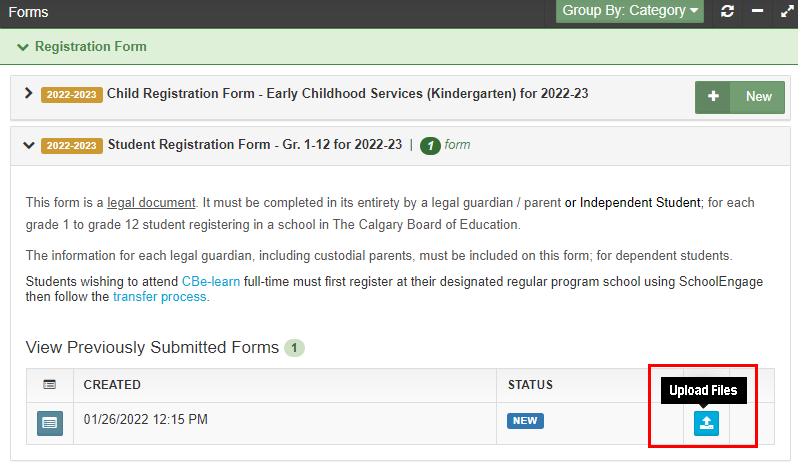Click the minimize panel dash icon
The width and height of the screenshot is (798, 470).
[757, 11]
